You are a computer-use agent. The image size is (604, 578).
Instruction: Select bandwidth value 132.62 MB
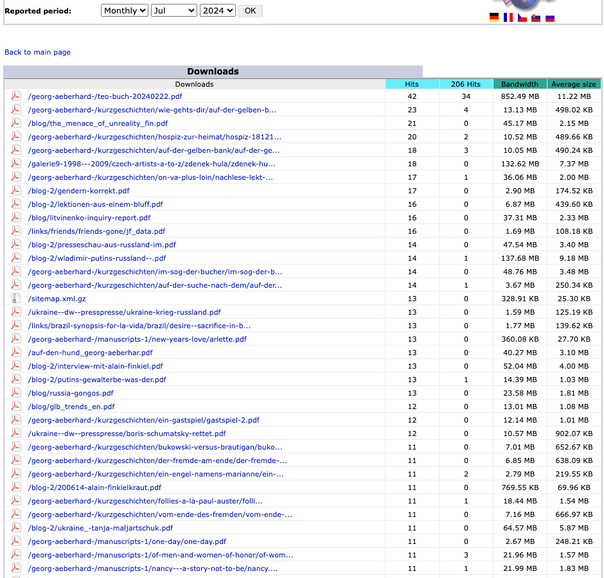click(x=520, y=164)
